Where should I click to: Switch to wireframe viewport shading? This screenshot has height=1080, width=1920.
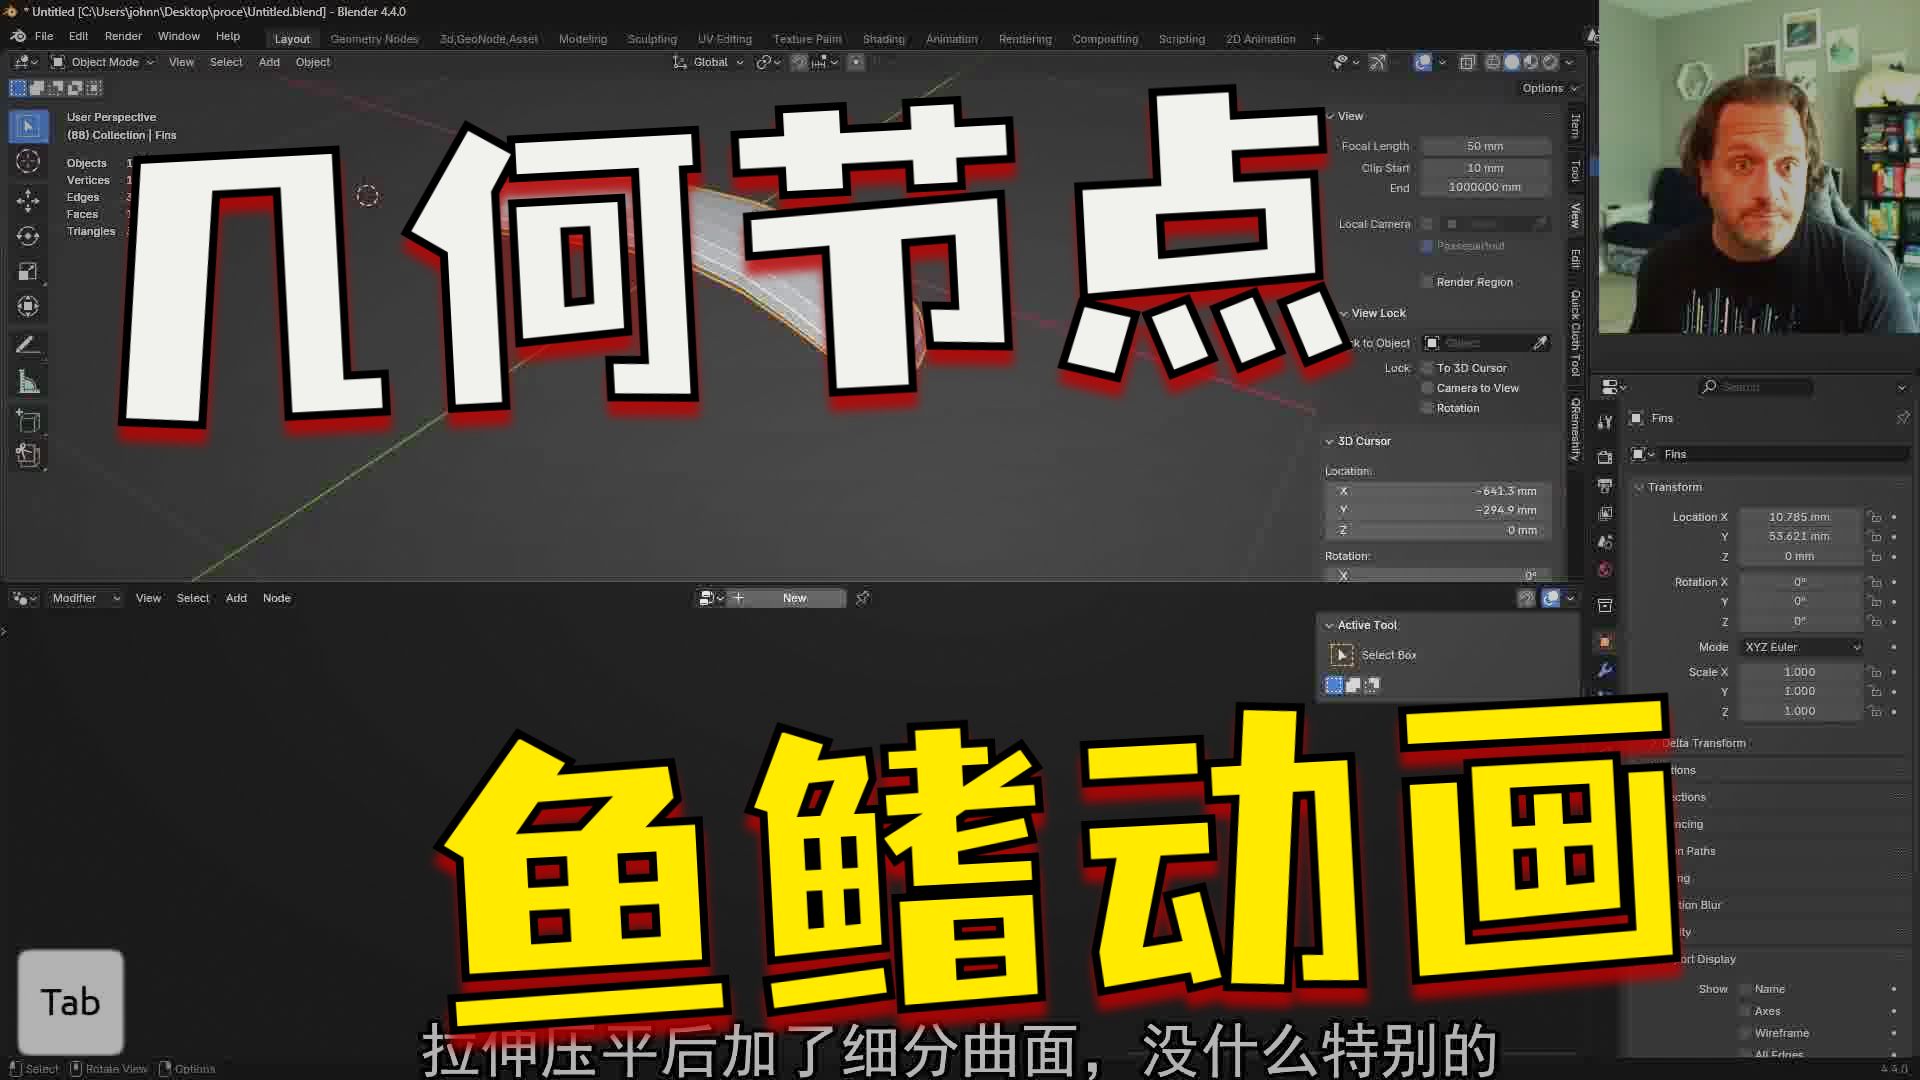coord(1493,62)
